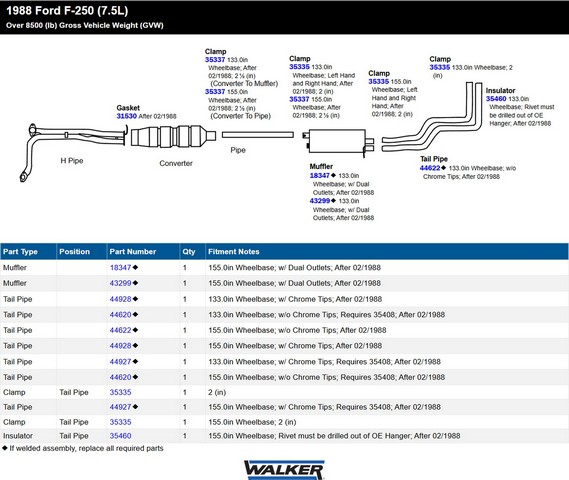Open muffler 43299 link below muffler drawing
This screenshot has width=569, height=480.
320,201
